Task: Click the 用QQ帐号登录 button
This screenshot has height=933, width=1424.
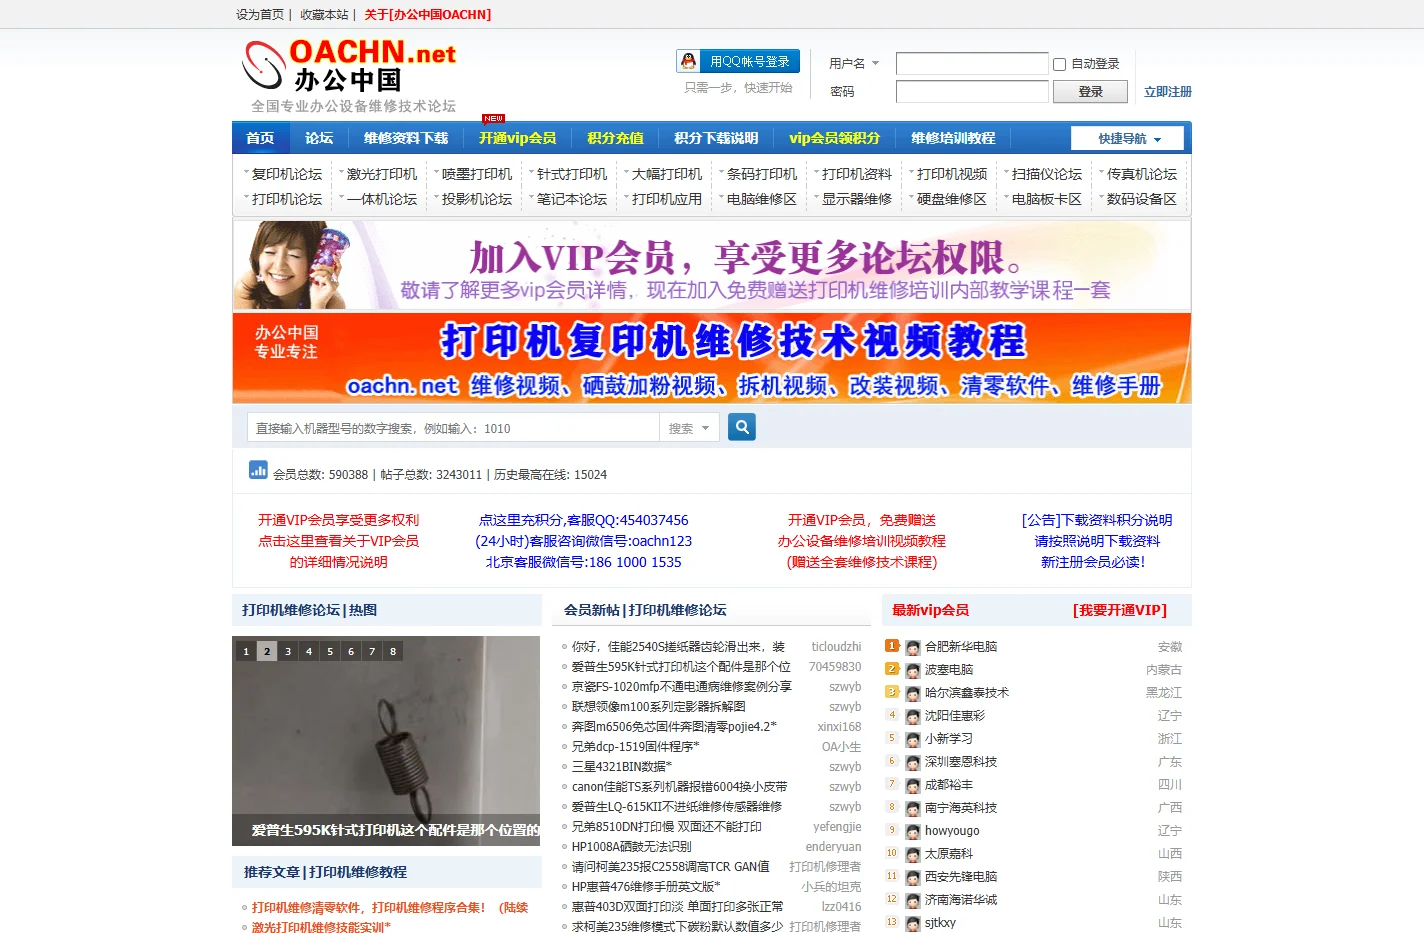Action: click(x=738, y=61)
